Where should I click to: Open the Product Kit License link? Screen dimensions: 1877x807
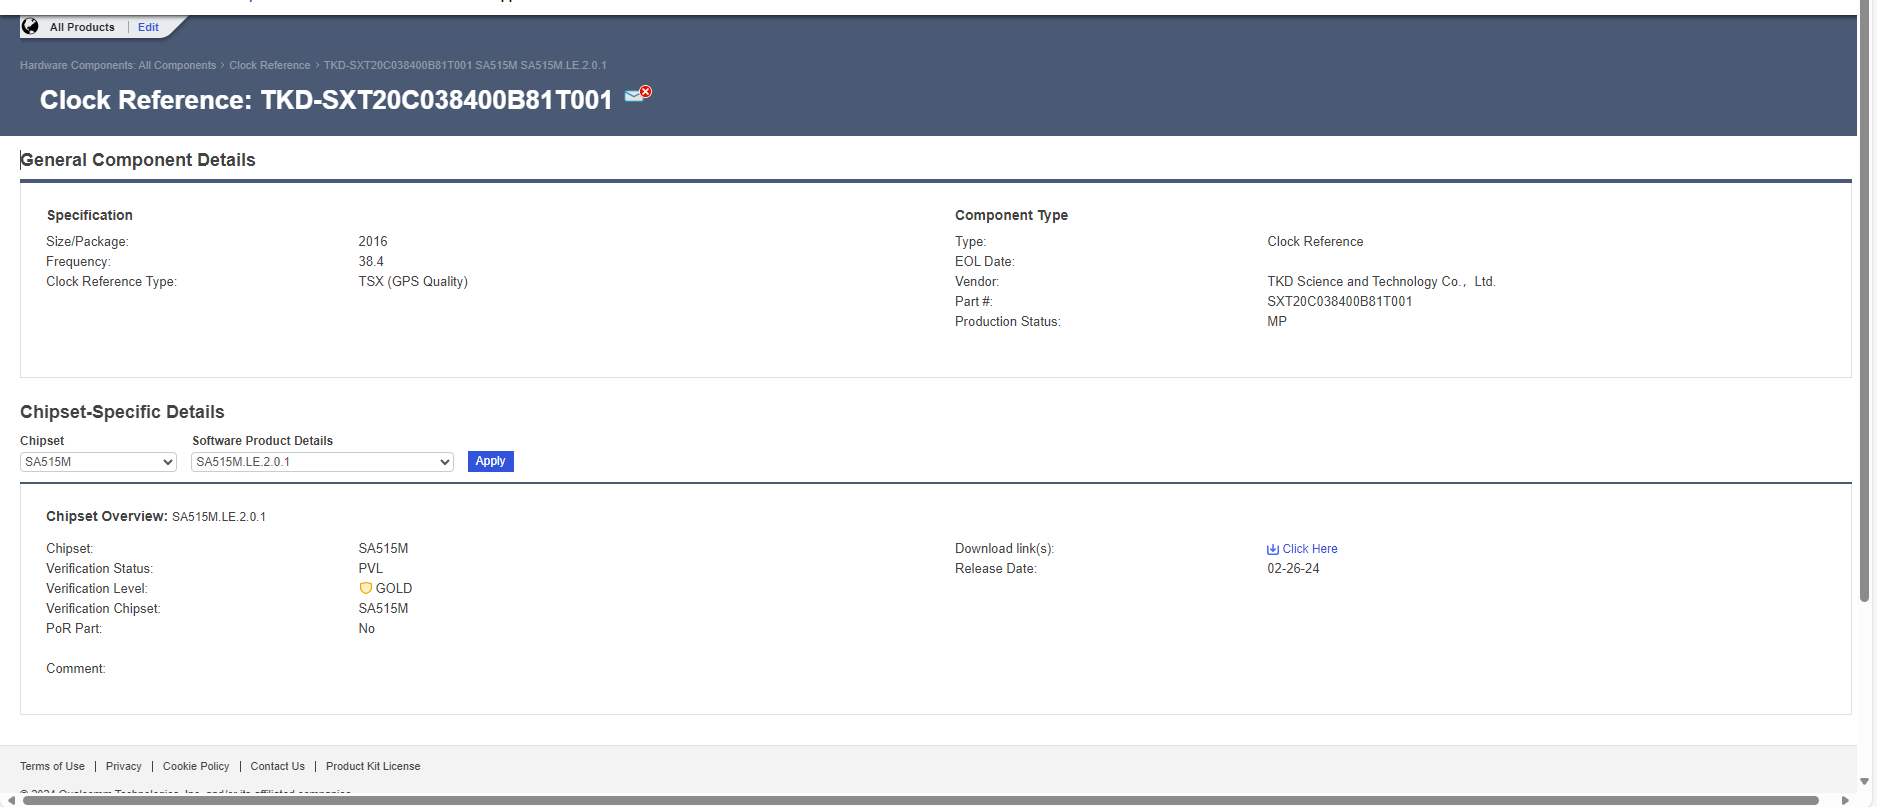[373, 766]
